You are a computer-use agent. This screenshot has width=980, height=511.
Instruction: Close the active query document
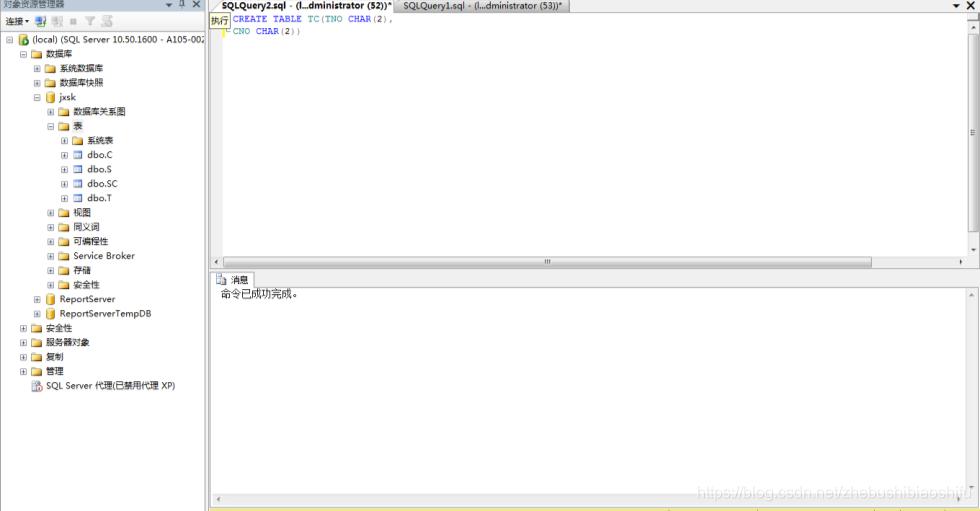click(971, 6)
